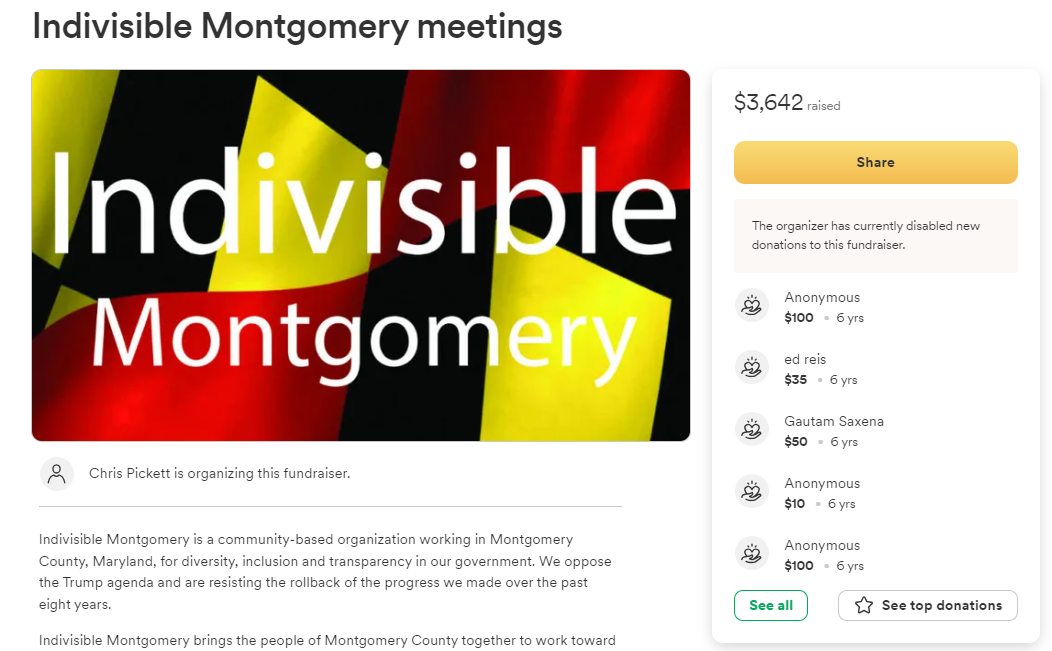Open the Indivisible Montgomery banner image
Screen dimensions: 1052x651
coord(360,255)
